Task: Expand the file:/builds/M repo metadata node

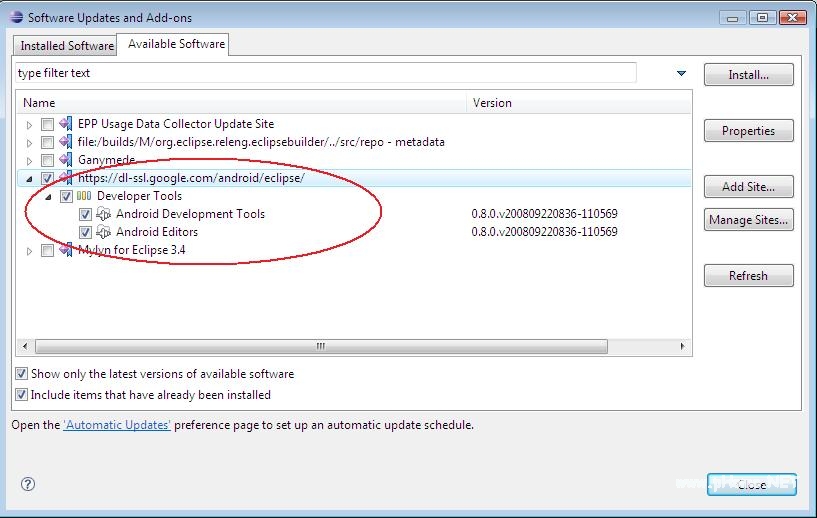Action: pos(29,143)
